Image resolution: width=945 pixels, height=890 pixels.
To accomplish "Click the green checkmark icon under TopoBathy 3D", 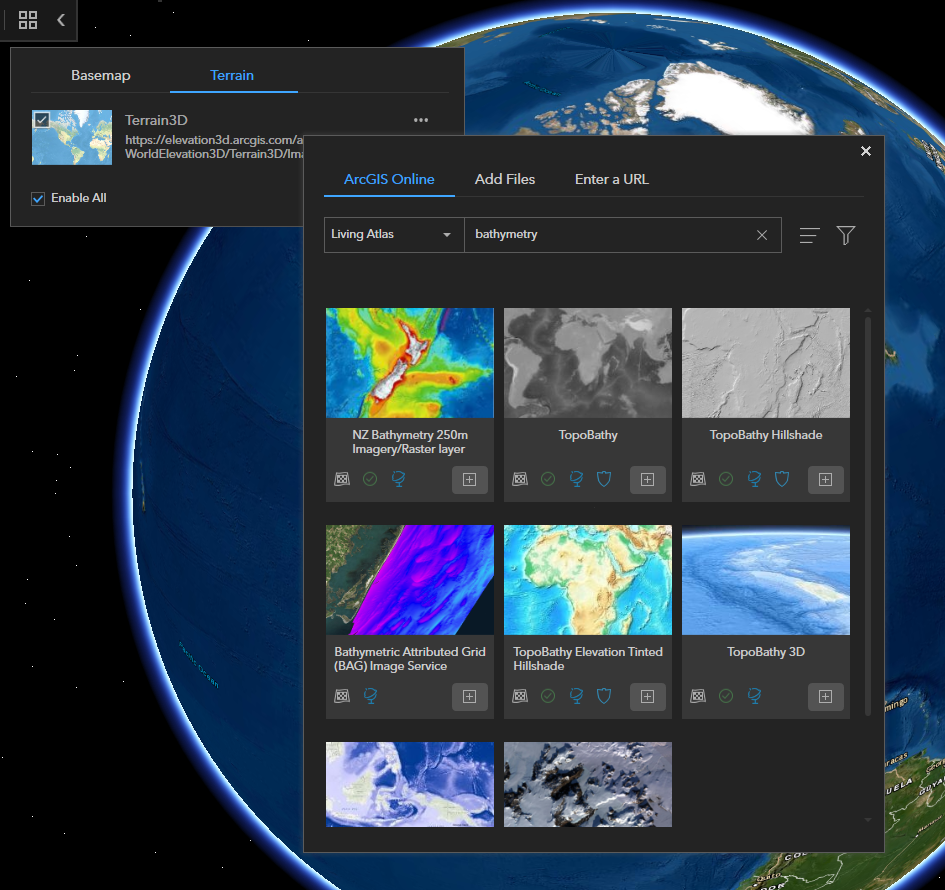I will (725, 696).
